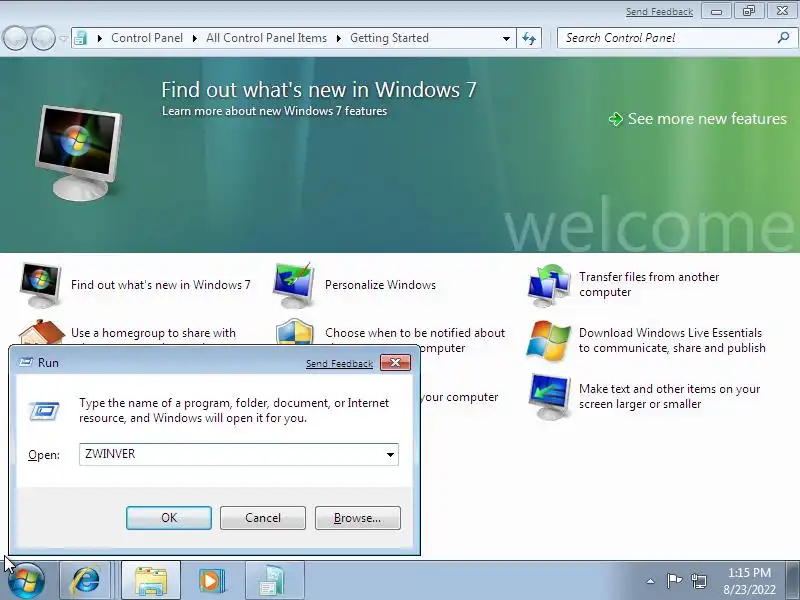800x600 pixels.
Task: Expand arrow before Control Panel breadcrumb
Action: coord(99,38)
